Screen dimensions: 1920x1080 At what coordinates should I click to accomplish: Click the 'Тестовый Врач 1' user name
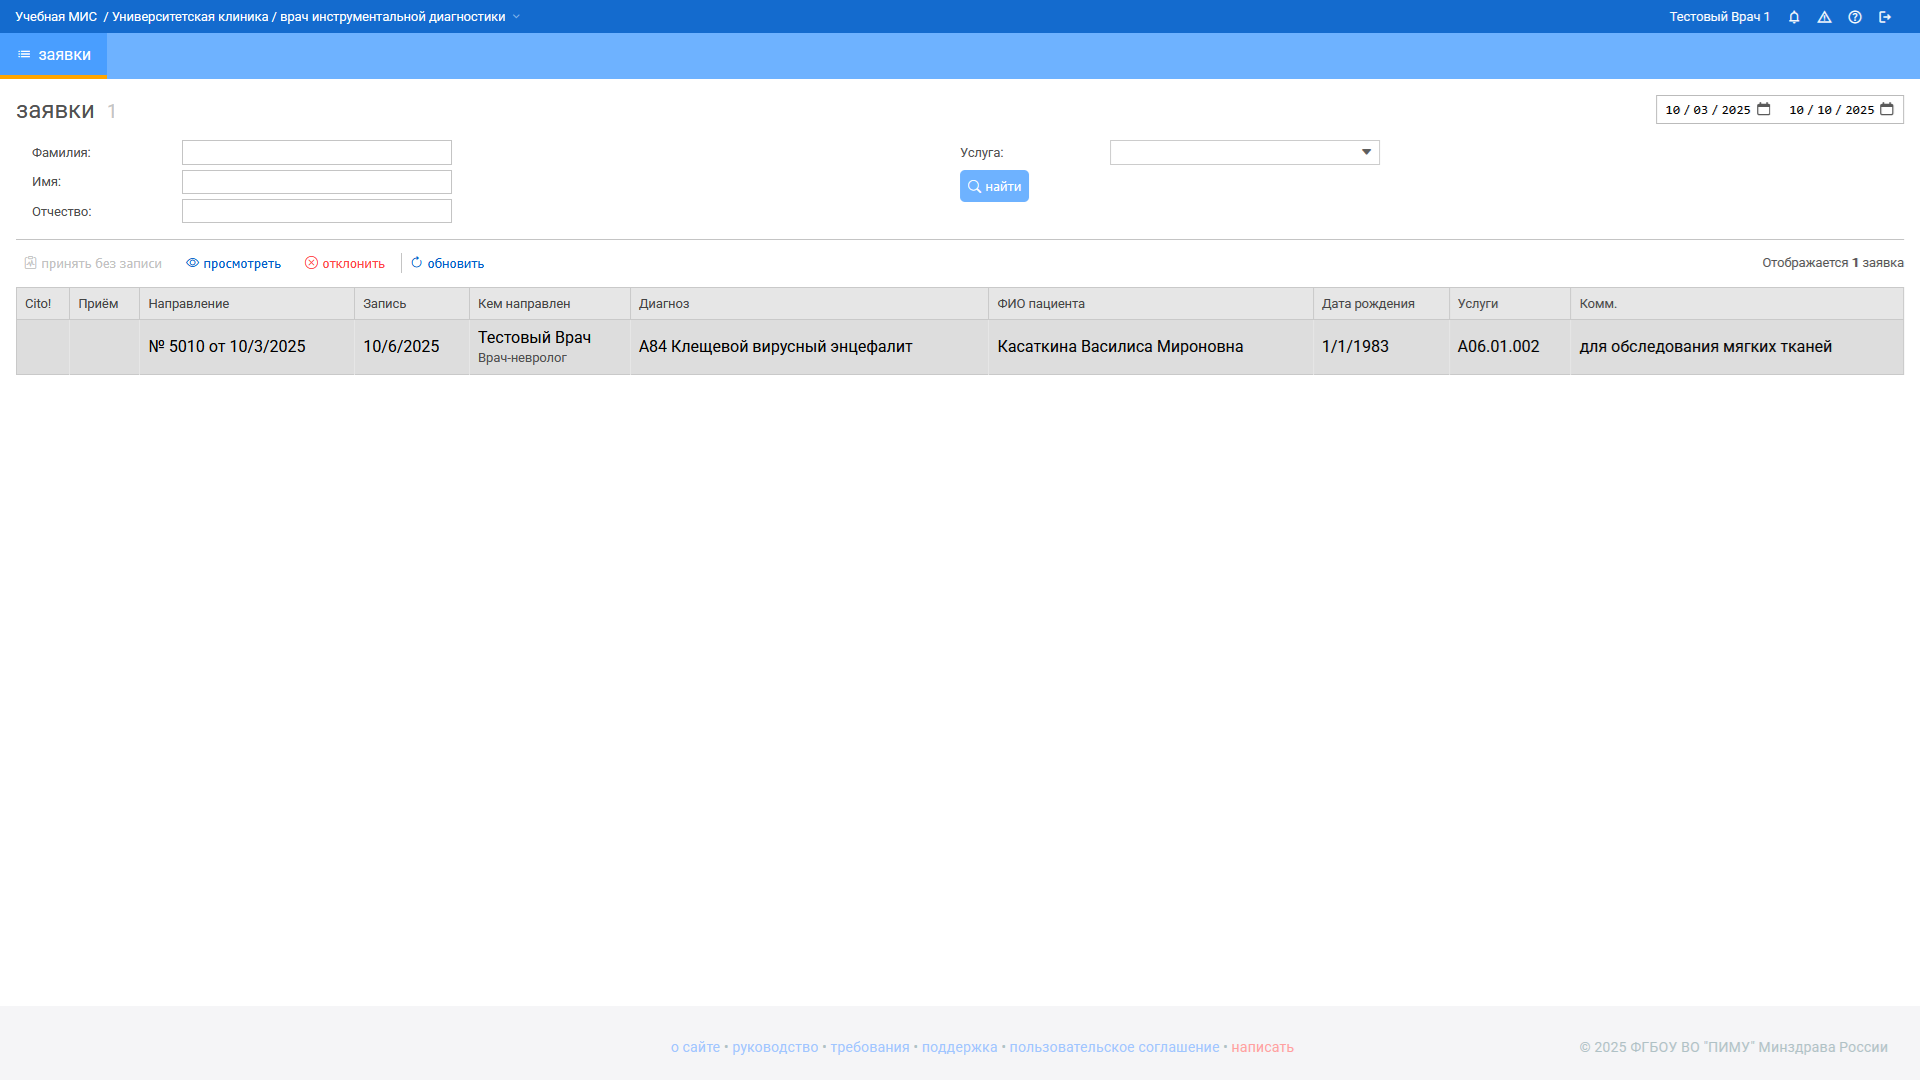tap(1719, 17)
